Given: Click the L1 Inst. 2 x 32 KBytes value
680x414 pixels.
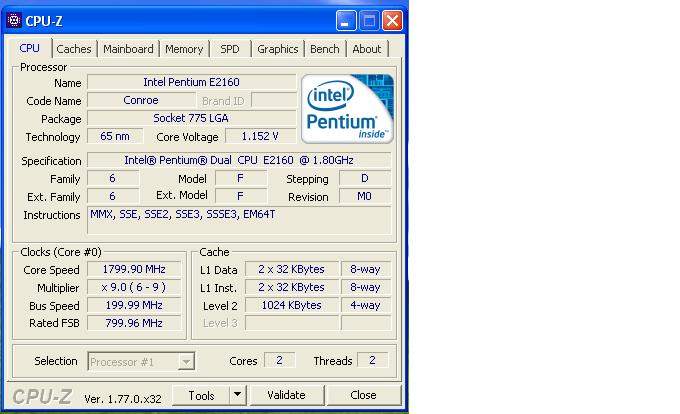Looking at the screenshot, I should [291, 287].
